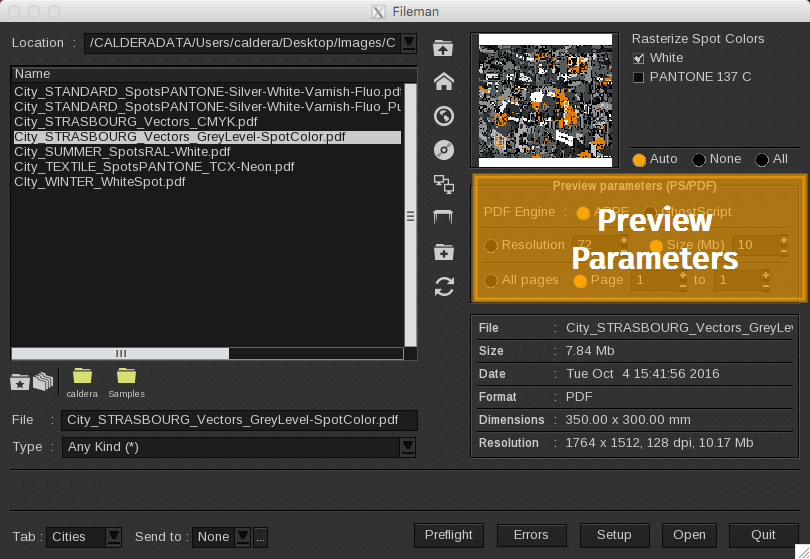Viewport: 810px width, 559px height.
Task: Open the Samples bookmark folder
Action: [x=126, y=381]
